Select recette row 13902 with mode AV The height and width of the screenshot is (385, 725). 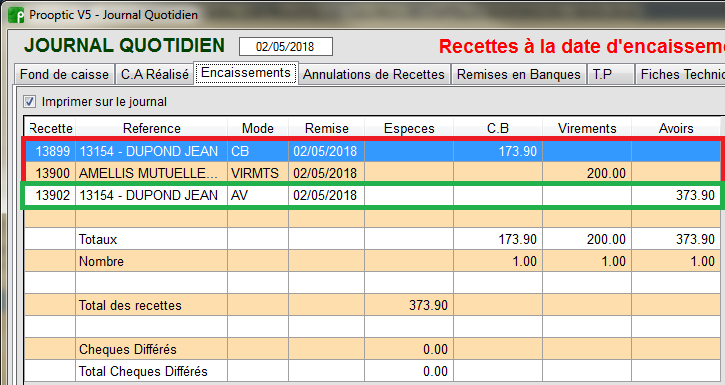coord(372,195)
